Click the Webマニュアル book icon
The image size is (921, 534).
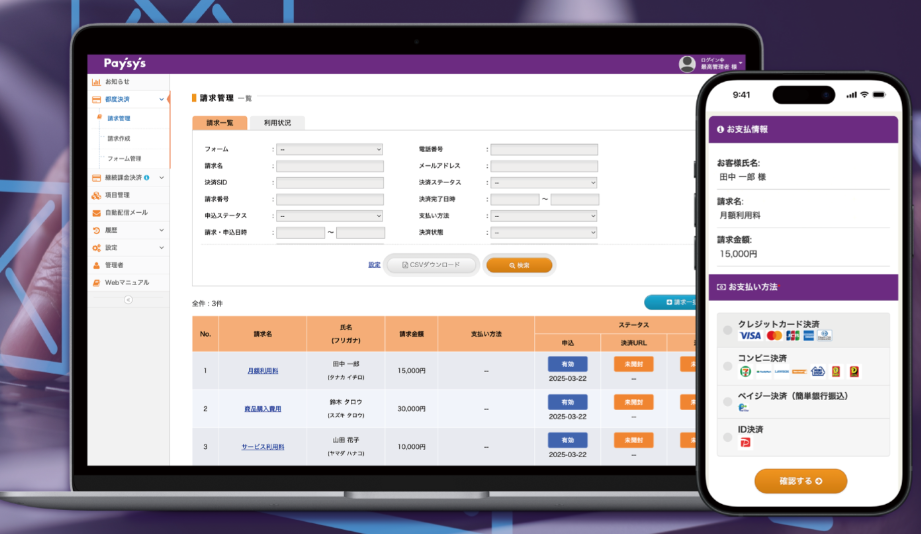(96, 283)
